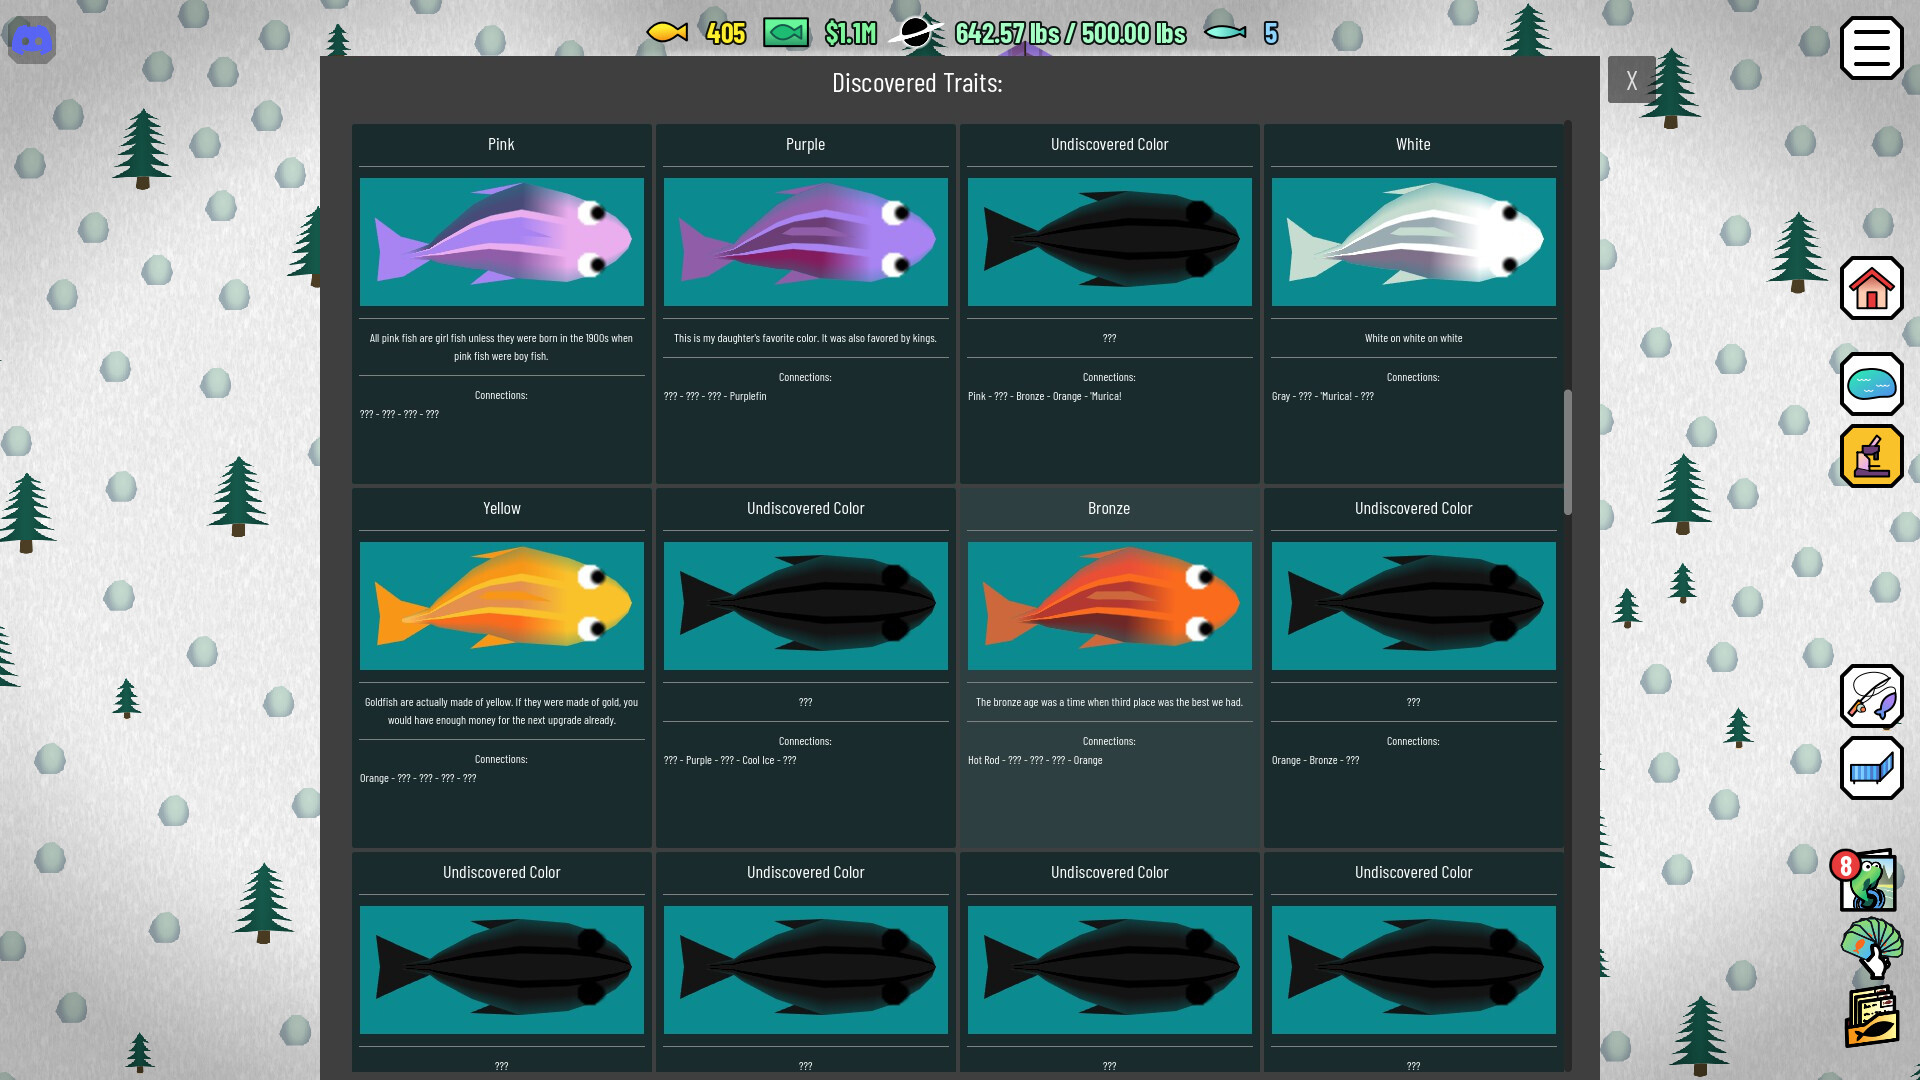Select the fishing net icon
Image resolution: width=1920 pixels, height=1080 pixels.
click(x=1871, y=768)
